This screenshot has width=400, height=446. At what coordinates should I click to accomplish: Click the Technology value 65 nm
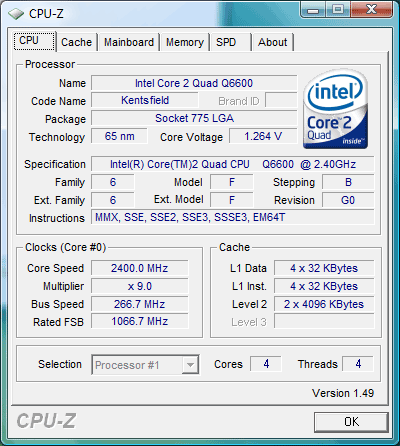(119, 136)
